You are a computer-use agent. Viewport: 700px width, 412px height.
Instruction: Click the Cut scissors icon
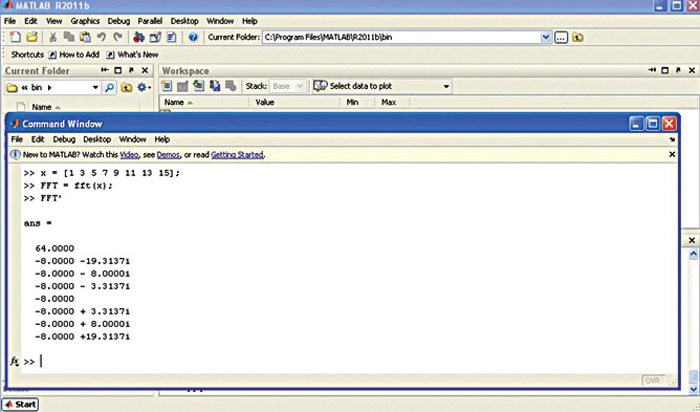point(52,37)
